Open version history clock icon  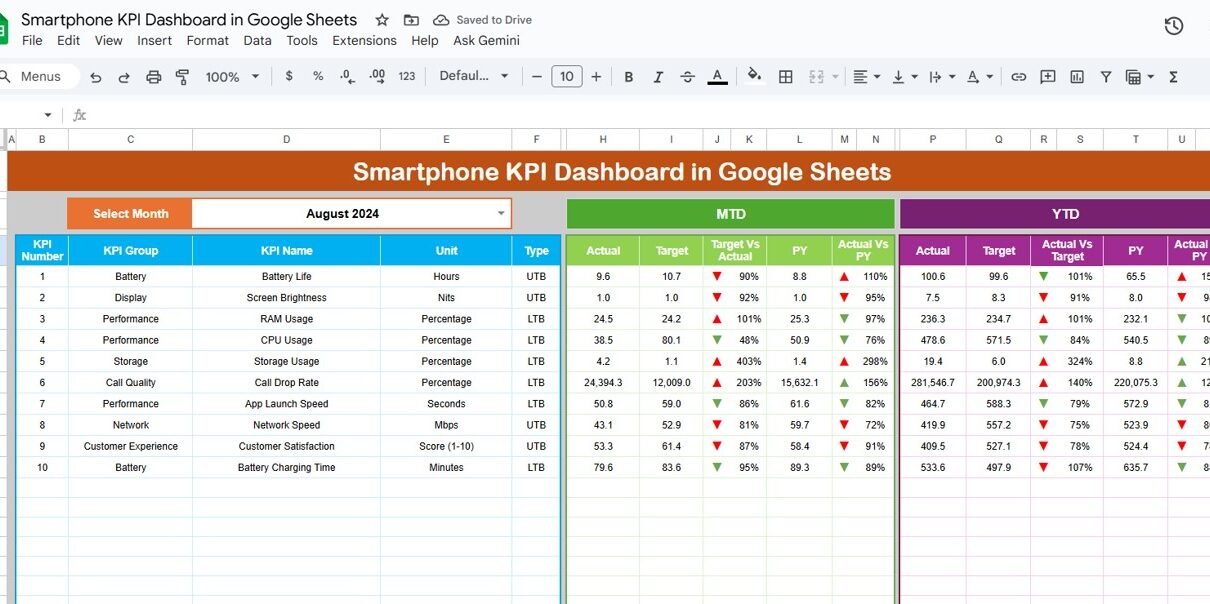coord(1174,26)
